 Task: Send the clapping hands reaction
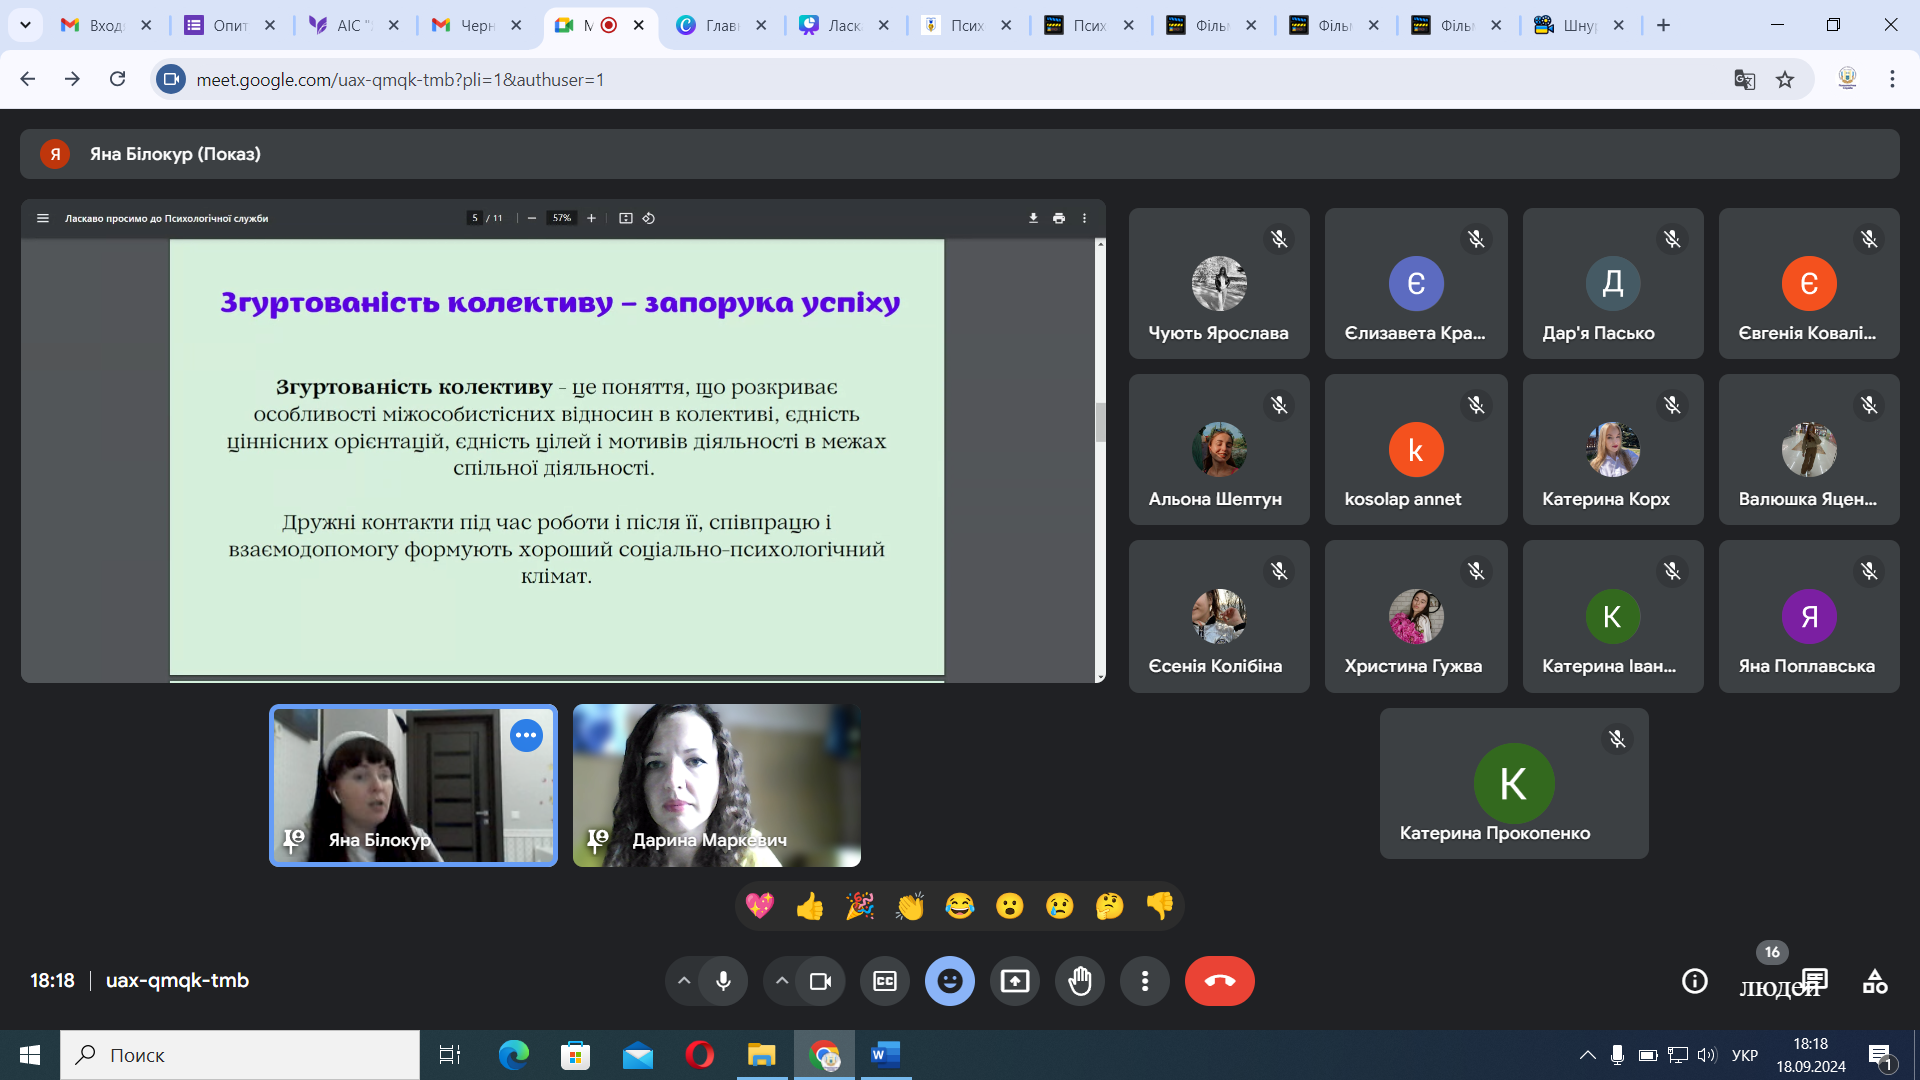click(909, 906)
